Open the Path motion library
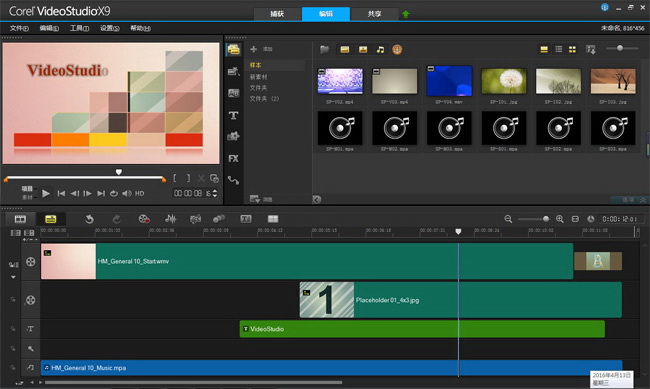Viewport: 650px width, 389px height. coord(233,180)
